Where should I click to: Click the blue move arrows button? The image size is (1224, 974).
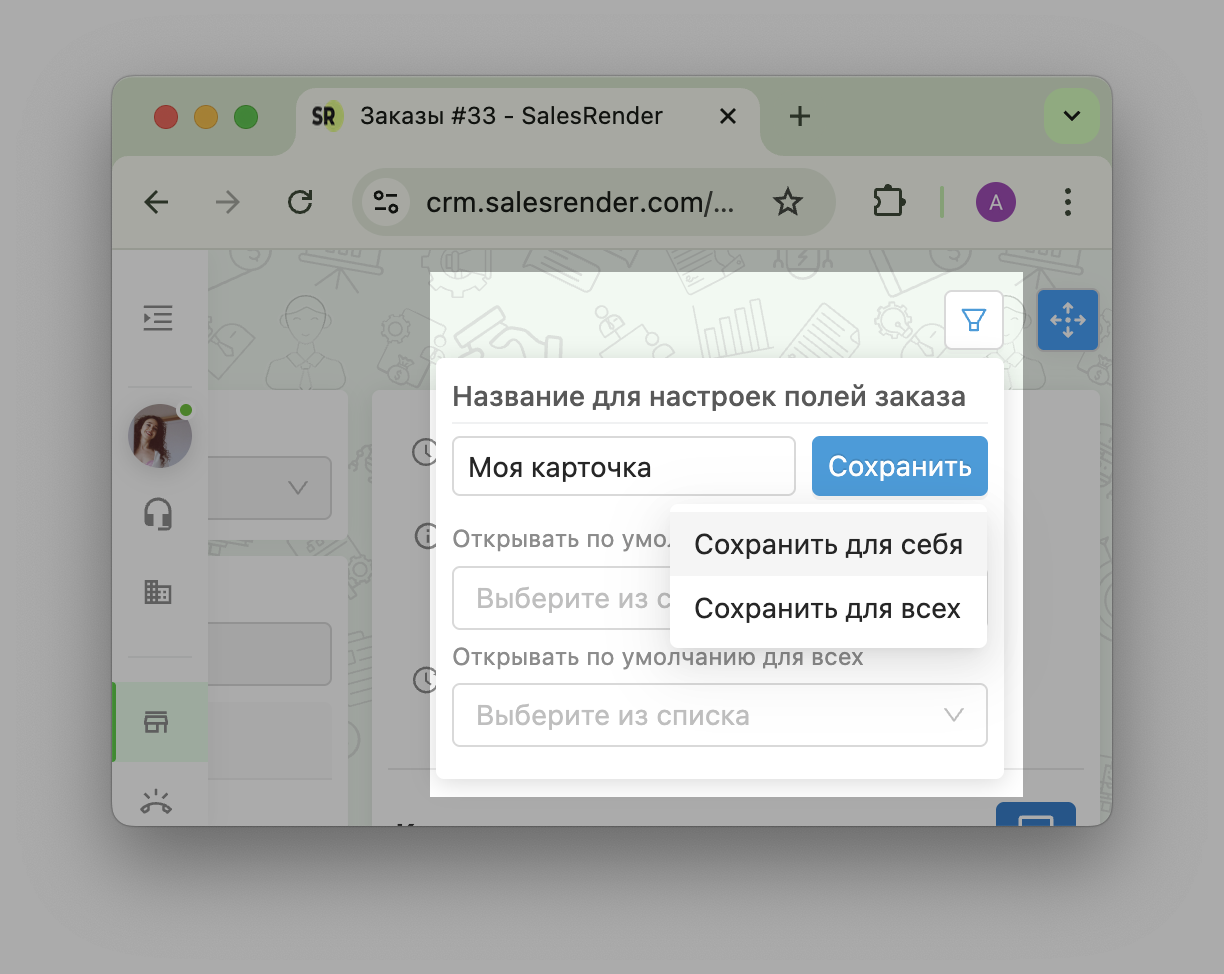click(x=1068, y=320)
